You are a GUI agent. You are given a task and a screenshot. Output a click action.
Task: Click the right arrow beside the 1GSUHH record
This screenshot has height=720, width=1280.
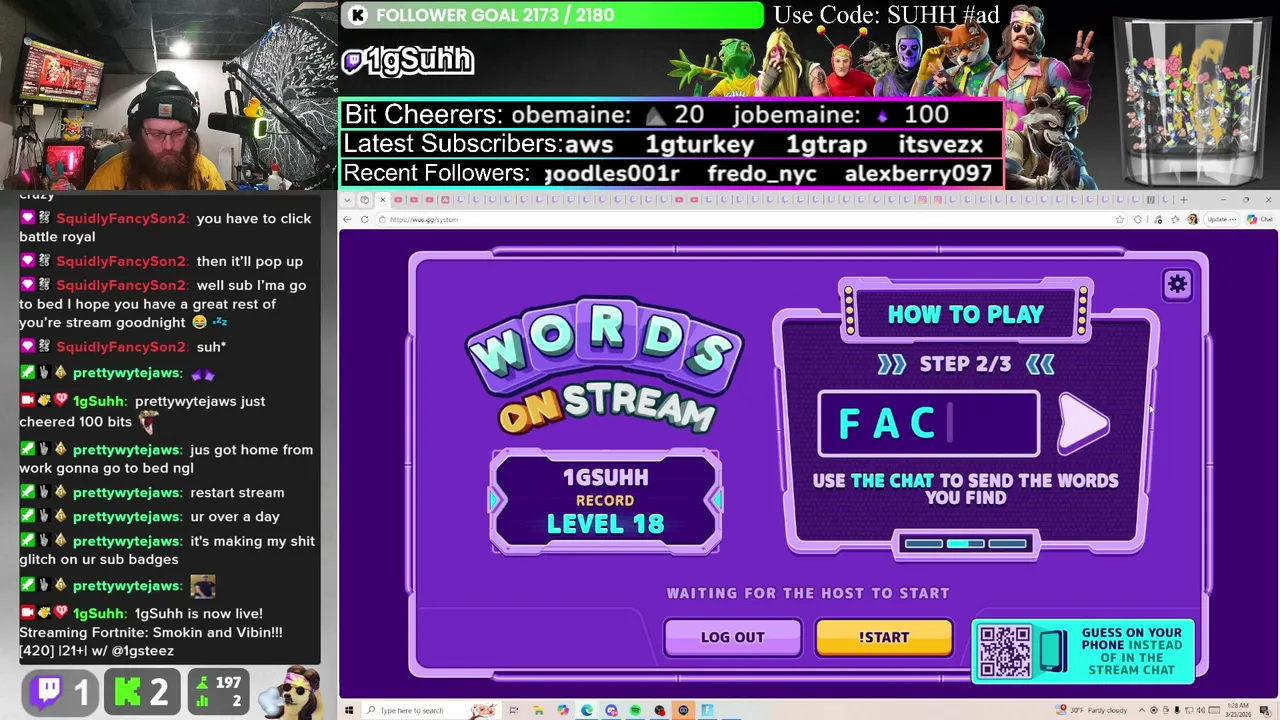(714, 500)
